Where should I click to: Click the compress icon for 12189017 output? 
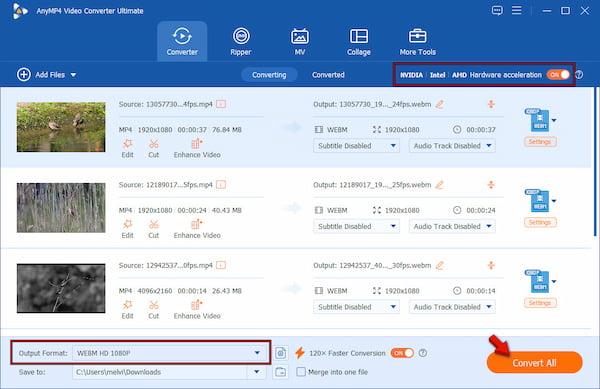pos(491,185)
